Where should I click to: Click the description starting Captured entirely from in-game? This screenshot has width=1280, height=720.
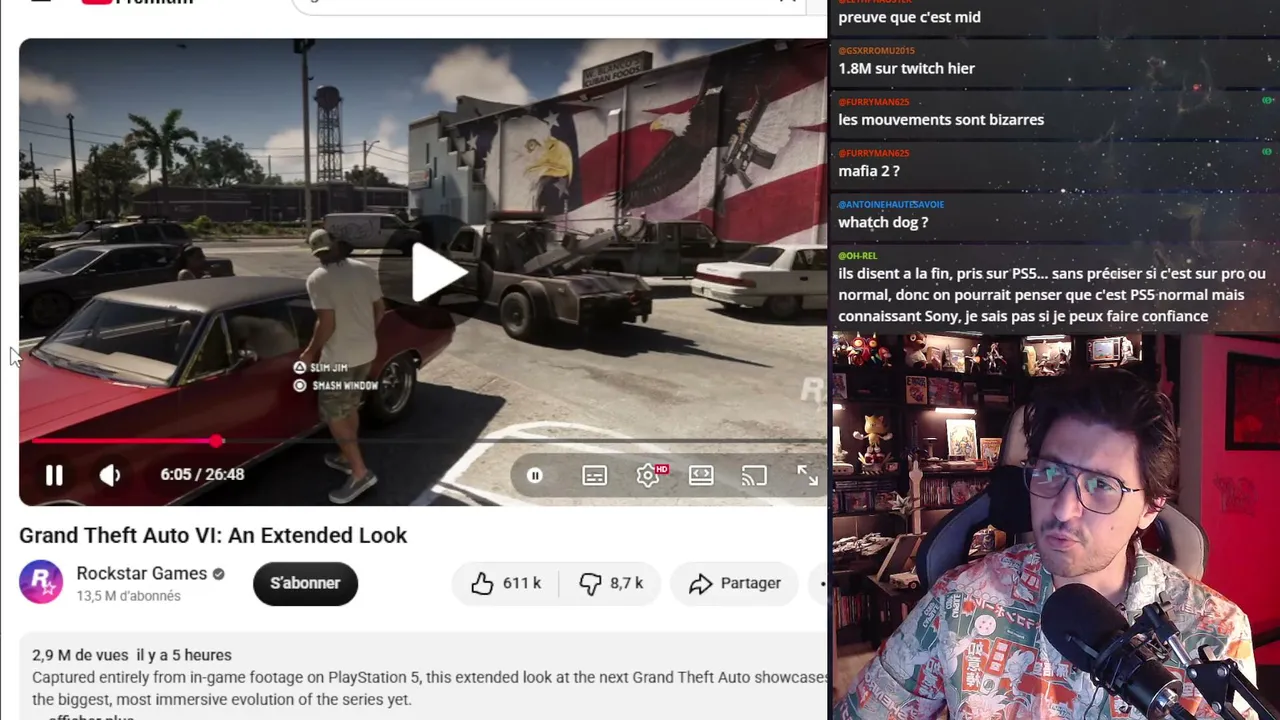click(430, 688)
